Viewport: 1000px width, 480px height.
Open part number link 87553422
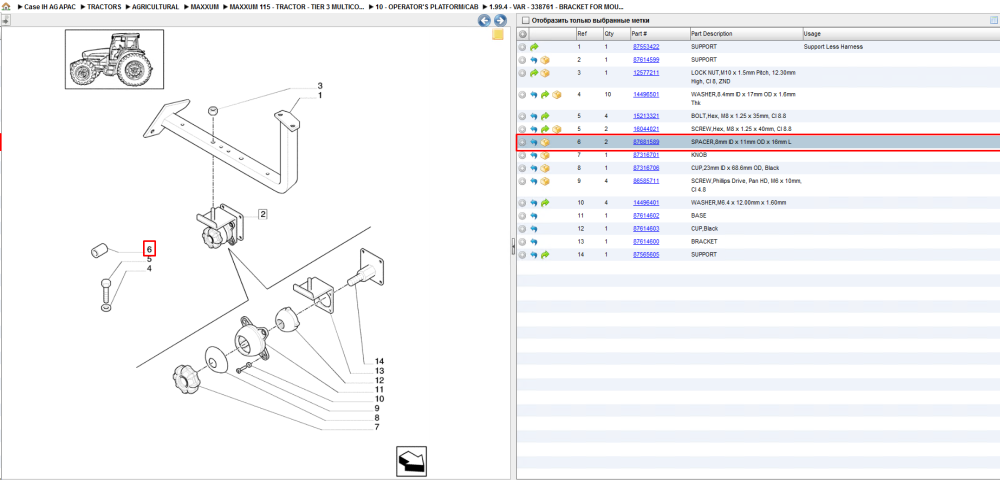coord(645,47)
